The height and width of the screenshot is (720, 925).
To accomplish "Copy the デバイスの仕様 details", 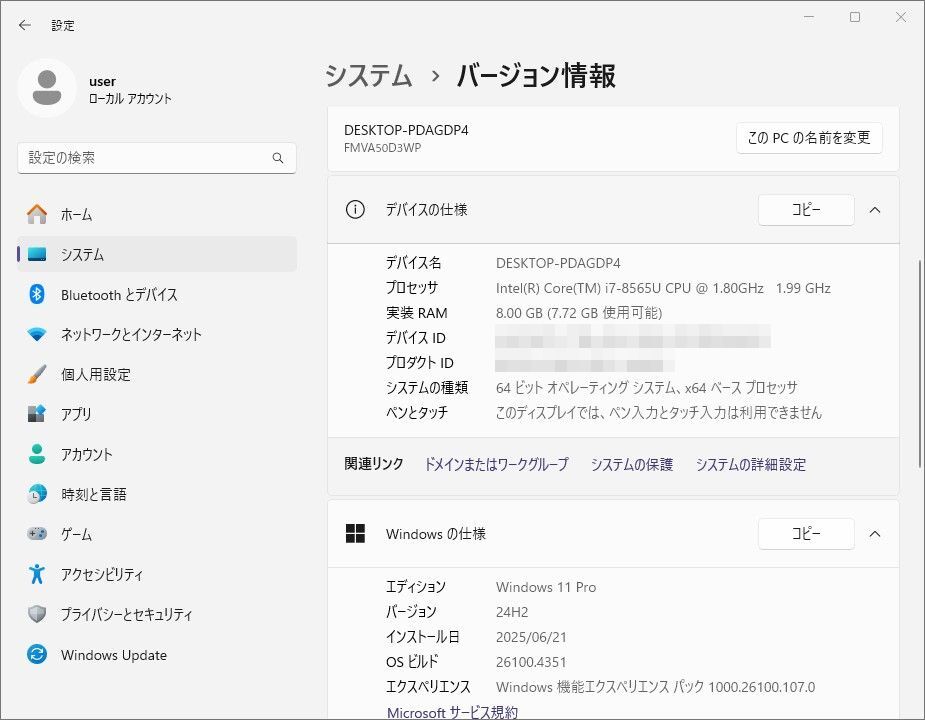I will click(x=806, y=210).
